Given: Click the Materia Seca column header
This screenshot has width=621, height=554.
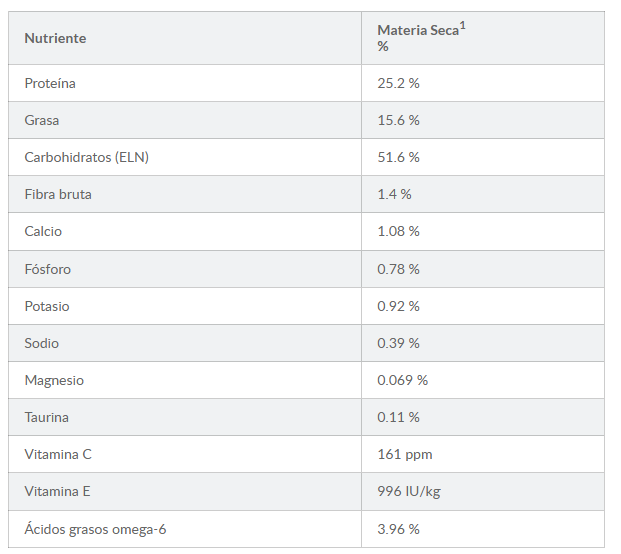Looking at the screenshot, I should coord(417,31).
